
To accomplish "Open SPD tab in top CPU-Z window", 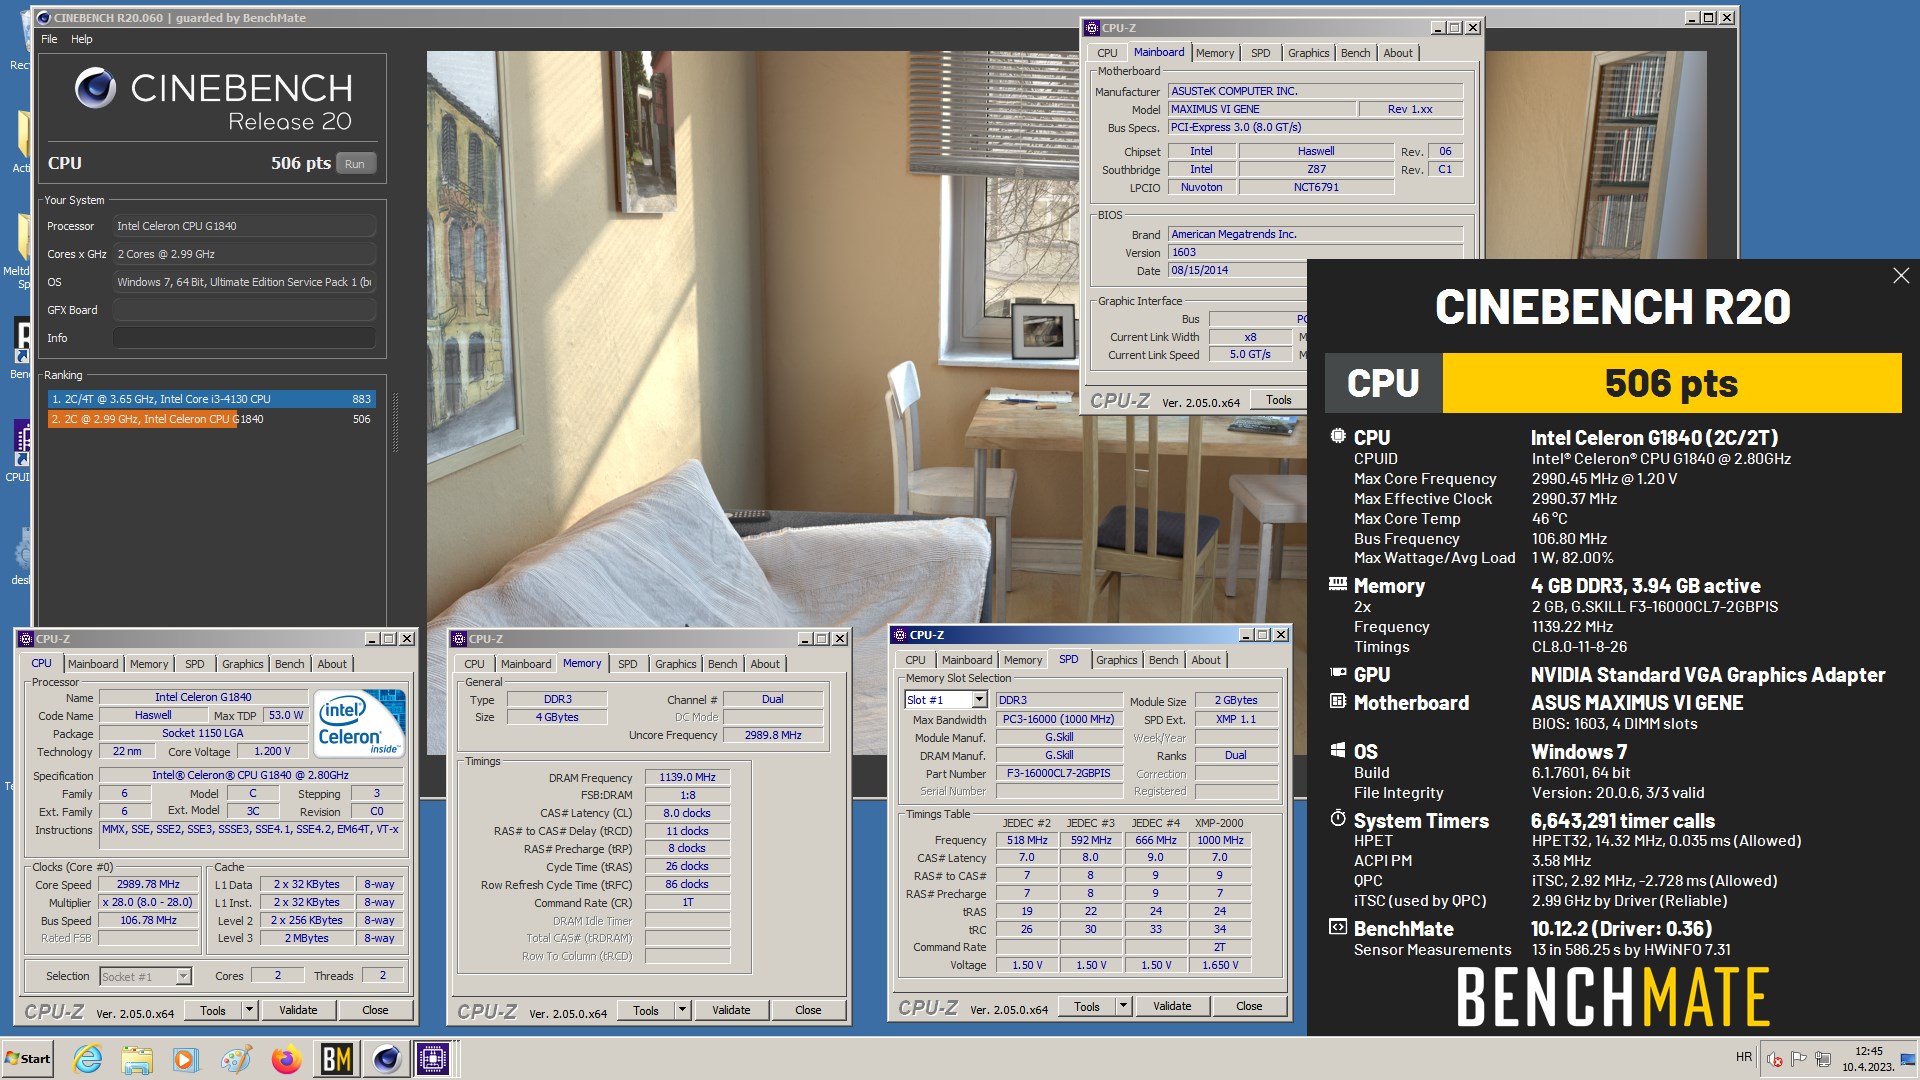I will pyautogui.click(x=1261, y=53).
